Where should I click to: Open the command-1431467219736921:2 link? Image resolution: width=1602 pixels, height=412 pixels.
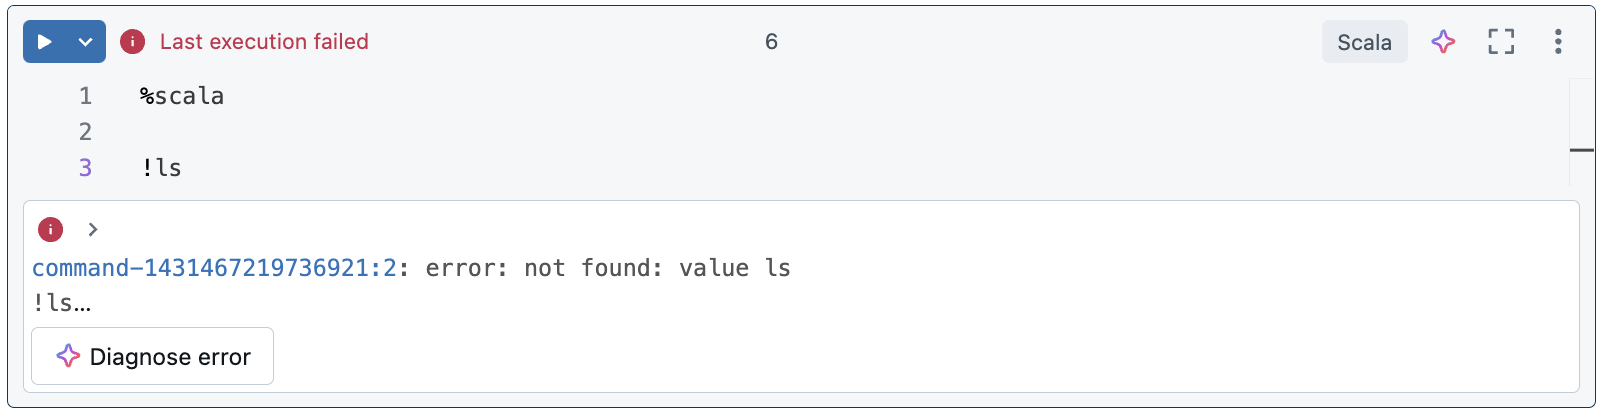click(x=214, y=268)
